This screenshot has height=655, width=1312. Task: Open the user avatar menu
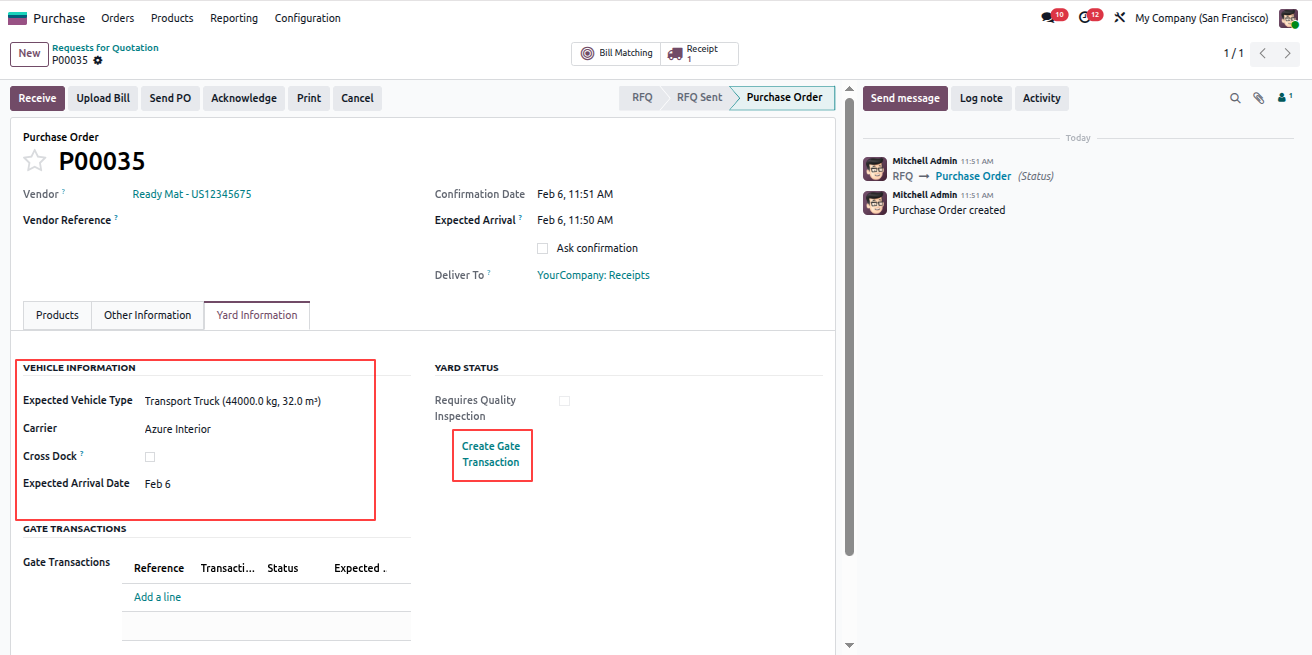point(1288,18)
